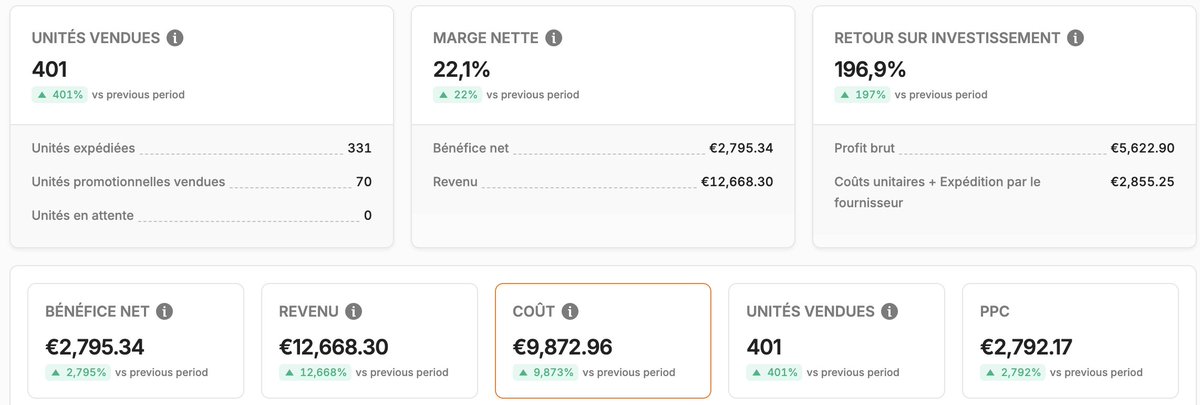Click info icon in bottom Unités Vendues card
This screenshot has height=405, width=1200.
coord(890,311)
